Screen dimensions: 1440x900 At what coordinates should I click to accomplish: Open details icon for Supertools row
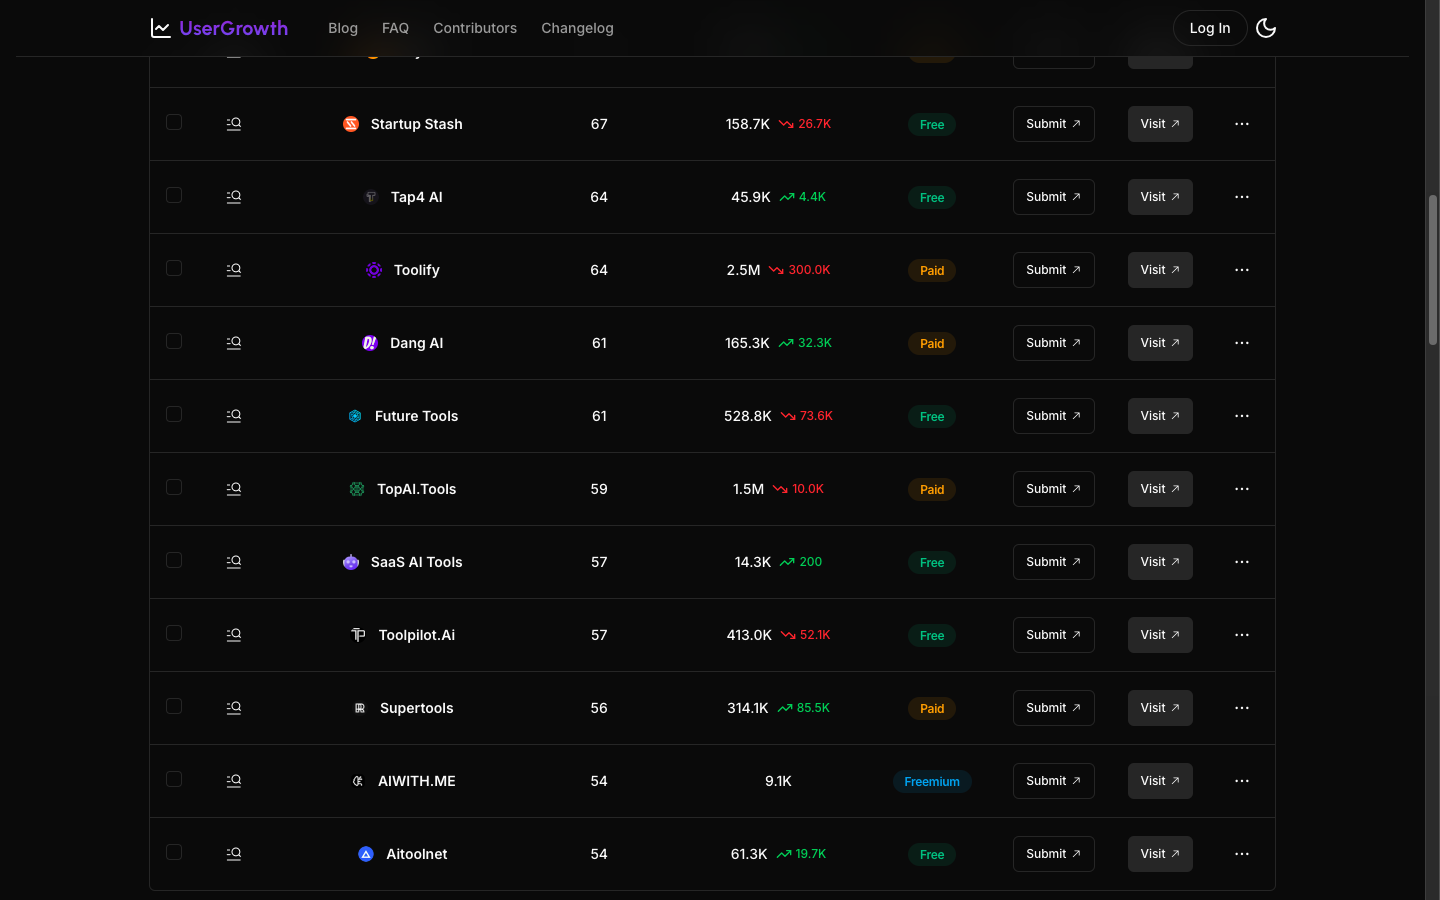[234, 708]
